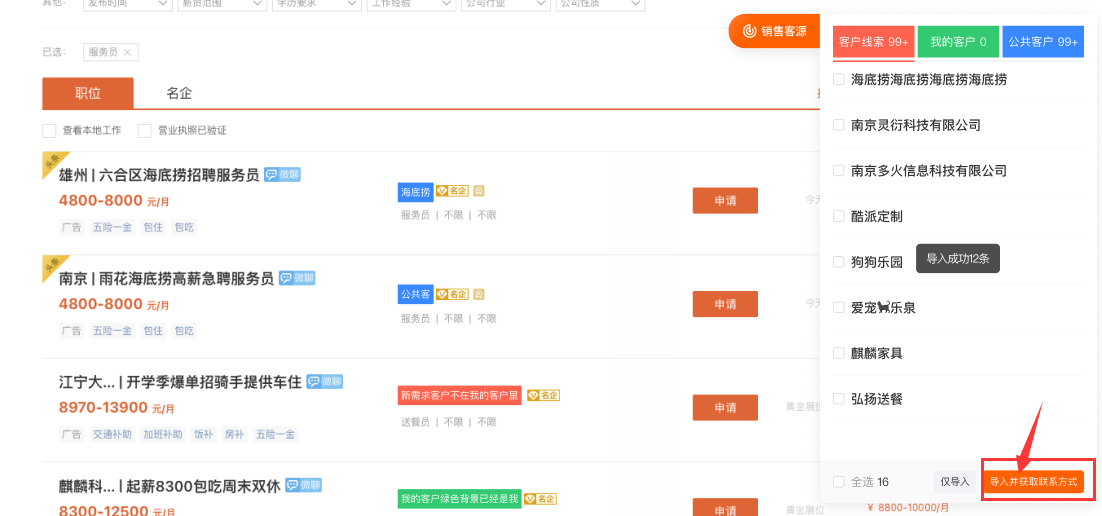This screenshot has height=516, width=1102.
Task: Click the 交通补助 benefit tag
Action: click(112, 434)
